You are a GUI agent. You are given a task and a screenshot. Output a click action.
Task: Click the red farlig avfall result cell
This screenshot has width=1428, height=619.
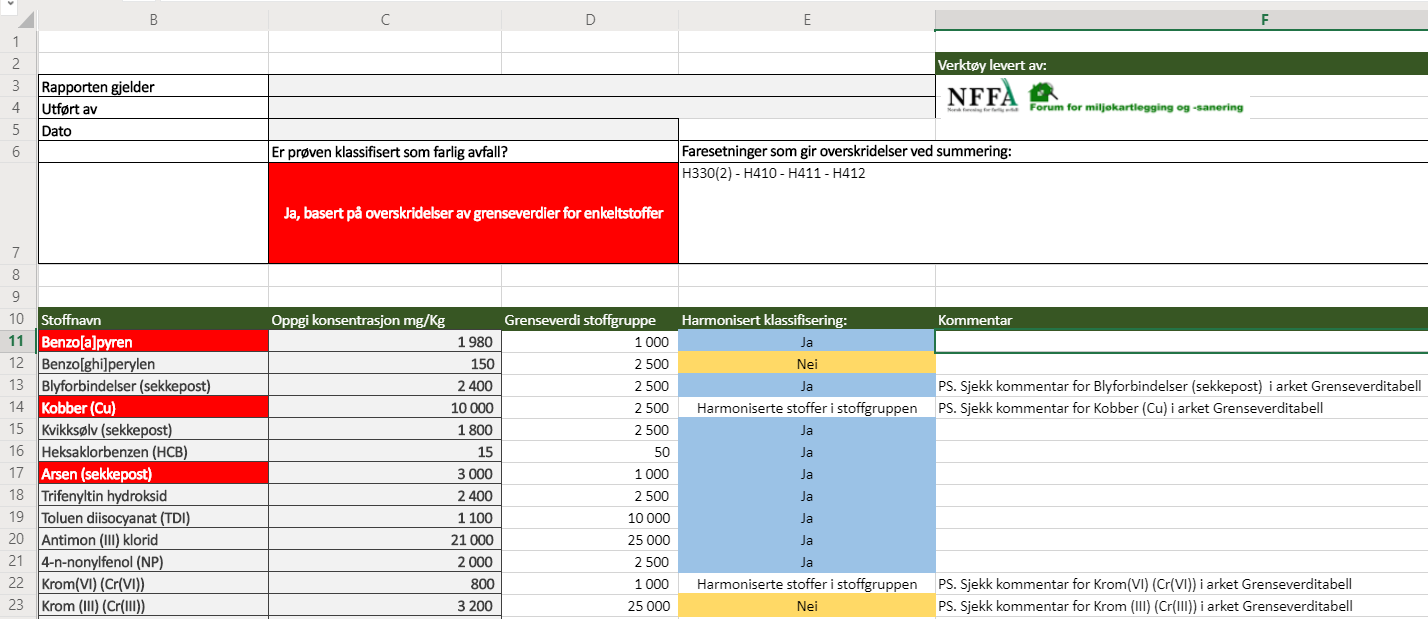point(472,213)
